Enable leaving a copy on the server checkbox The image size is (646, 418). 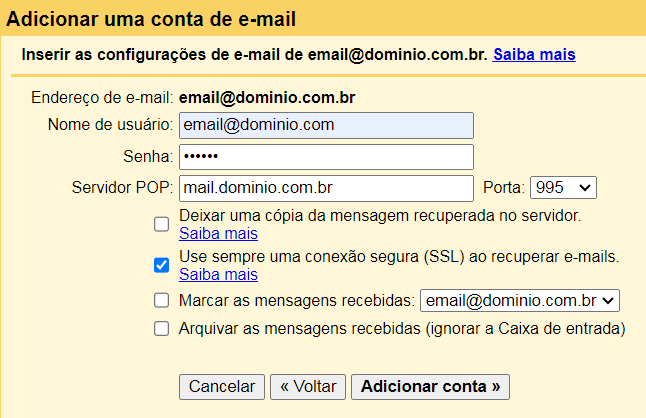(x=161, y=224)
